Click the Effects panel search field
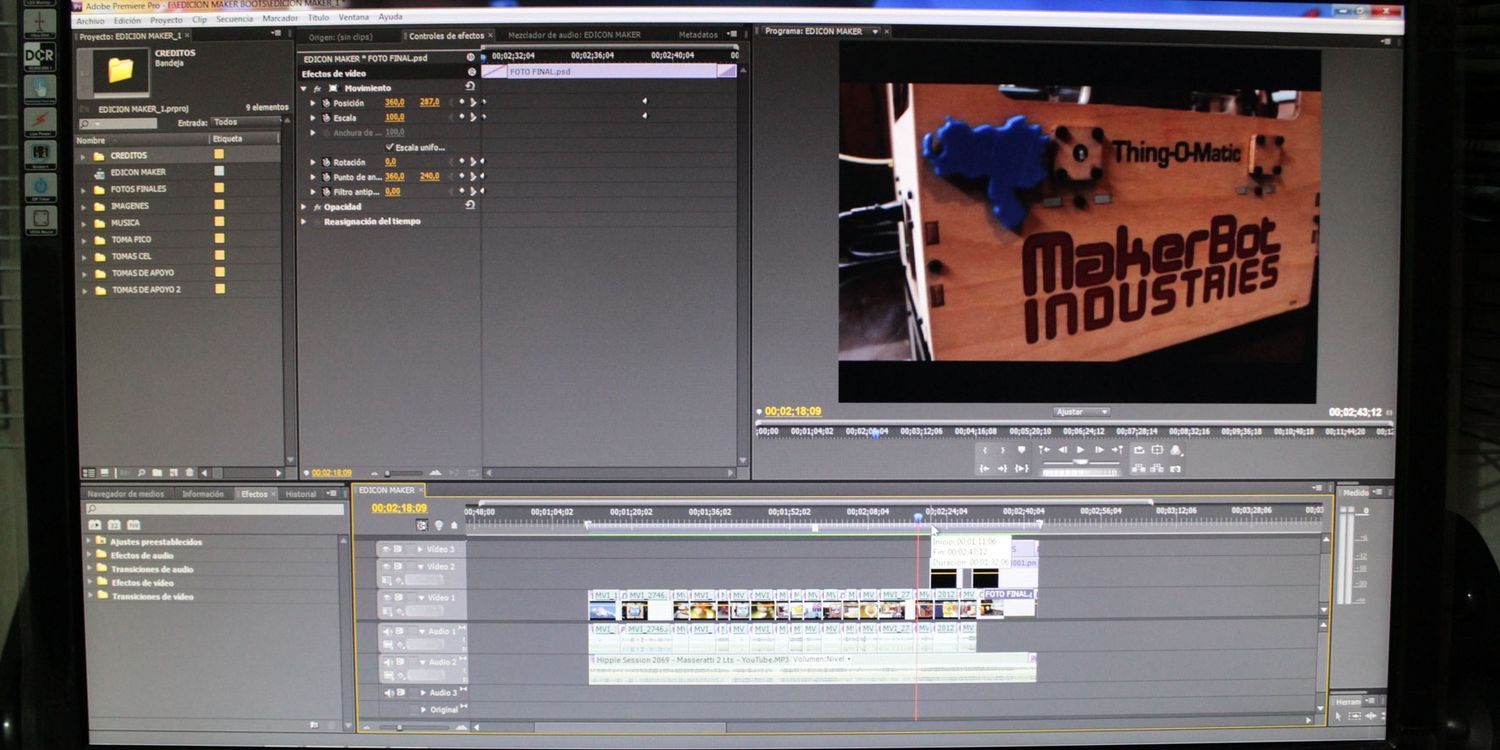Screen dimensions: 1500x750 tap(214, 509)
